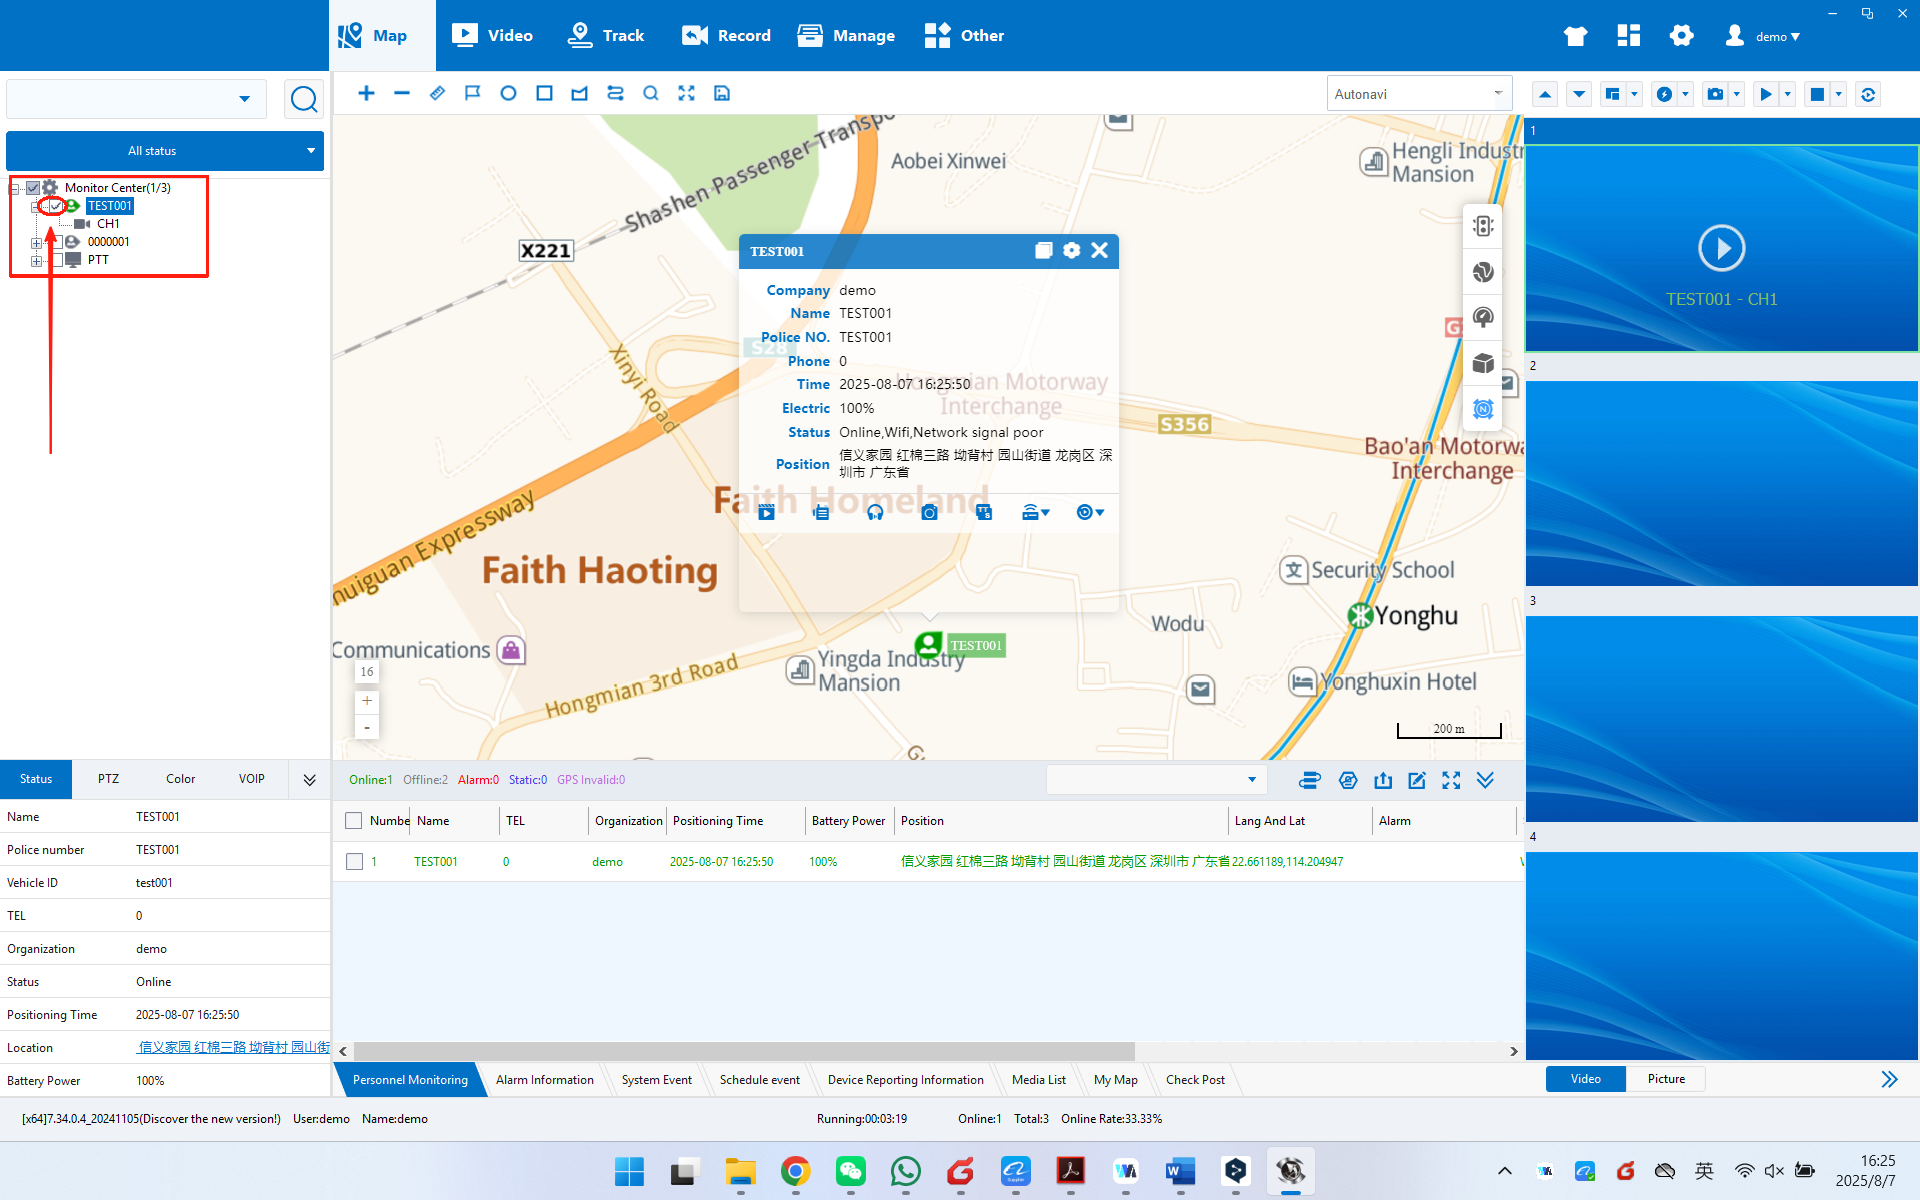Open the device search combo box dropdown
The width and height of the screenshot is (1920, 1200).
coord(244,99)
